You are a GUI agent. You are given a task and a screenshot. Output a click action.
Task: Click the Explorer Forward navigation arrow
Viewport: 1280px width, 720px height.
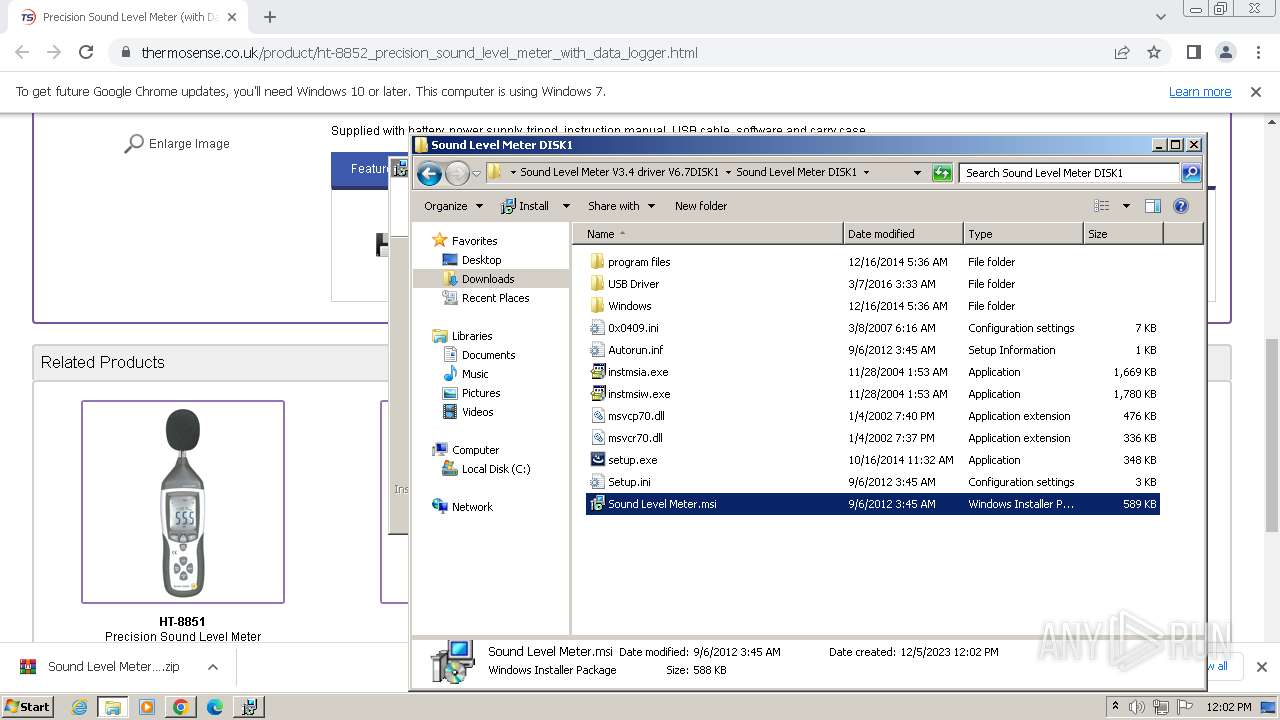(457, 173)
